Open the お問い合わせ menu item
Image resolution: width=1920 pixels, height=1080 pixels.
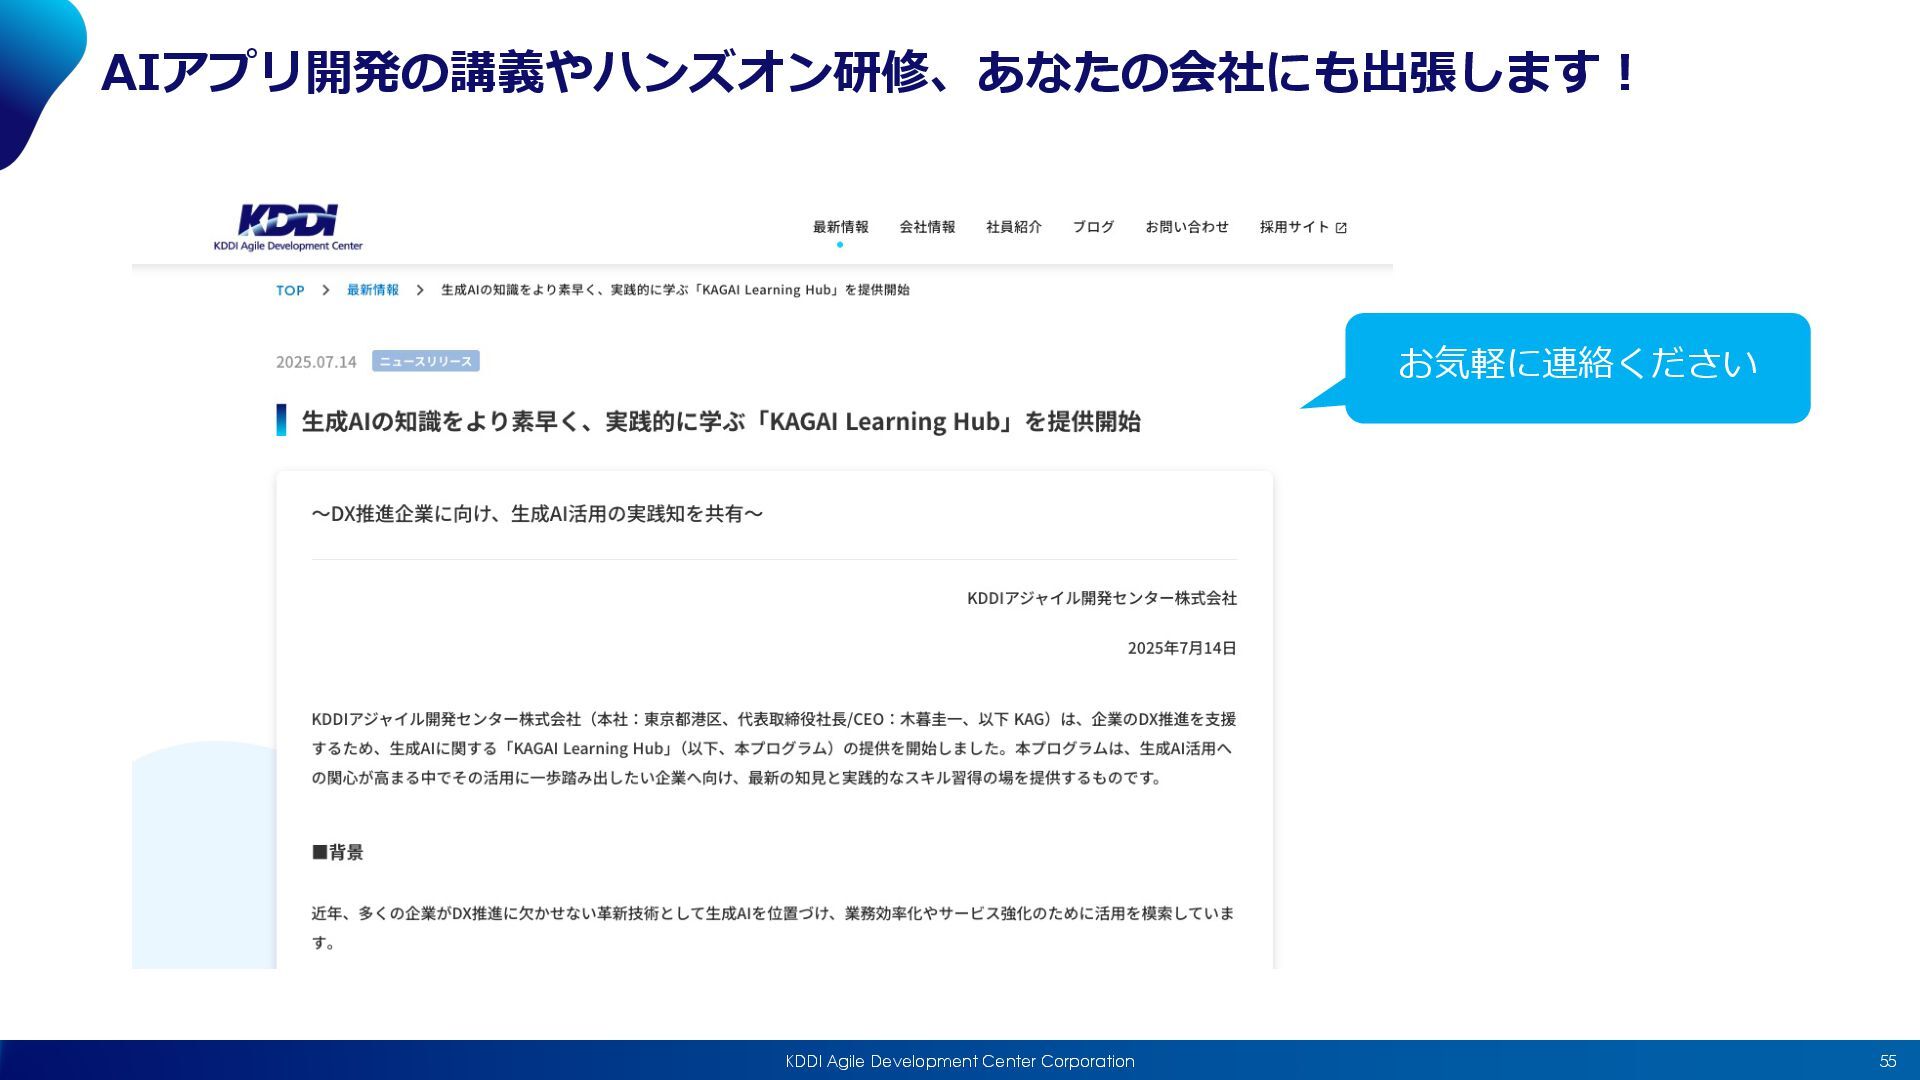(x=1187, y=227)
